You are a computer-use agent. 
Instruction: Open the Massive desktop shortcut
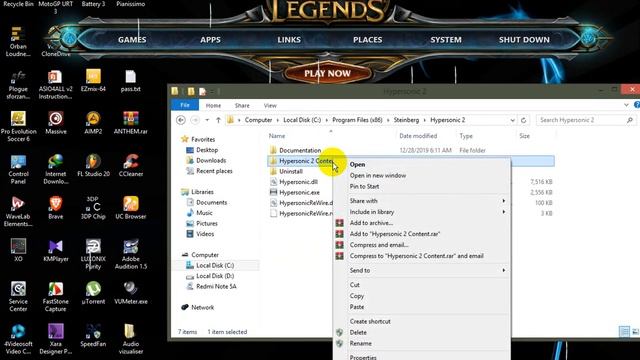pyautogui.click(x=56, y=123)
